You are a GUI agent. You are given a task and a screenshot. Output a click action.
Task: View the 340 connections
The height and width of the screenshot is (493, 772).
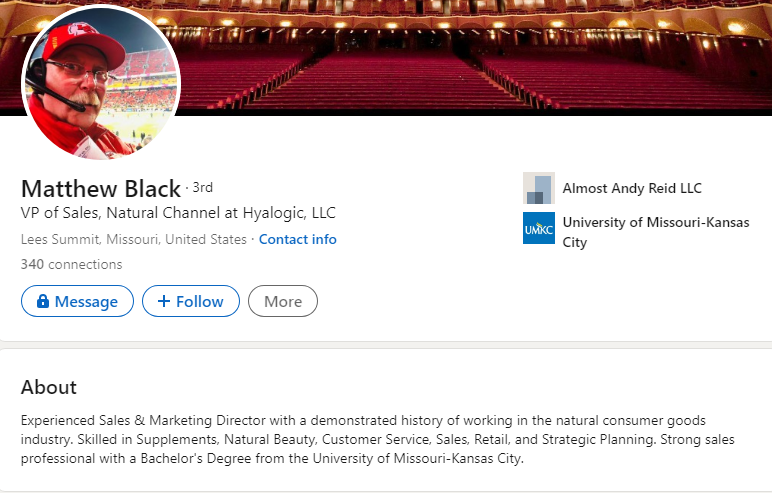[x=71, y=264]
